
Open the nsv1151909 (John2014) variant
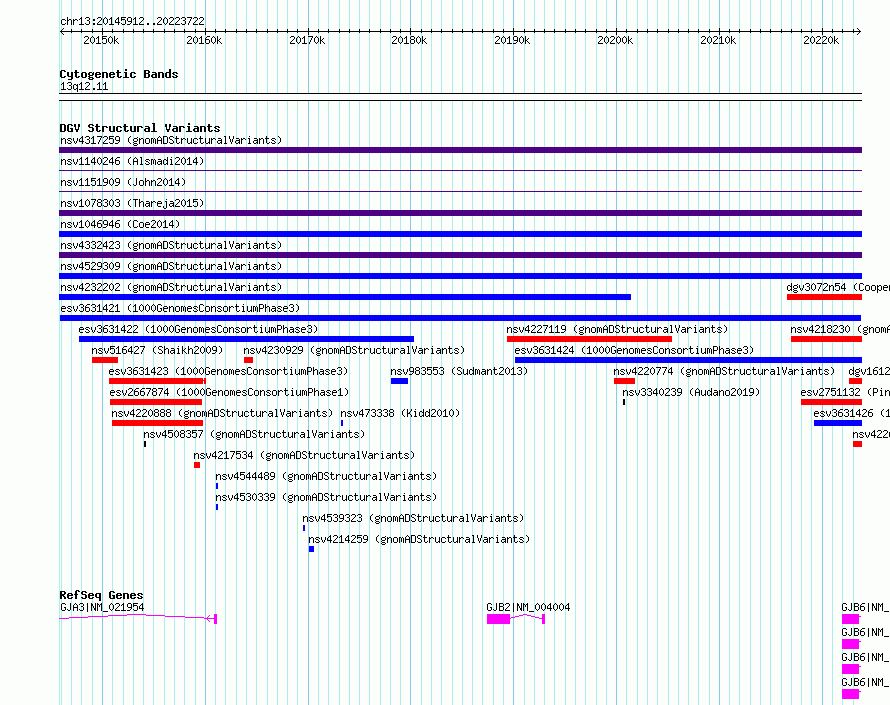pos(123,182)
